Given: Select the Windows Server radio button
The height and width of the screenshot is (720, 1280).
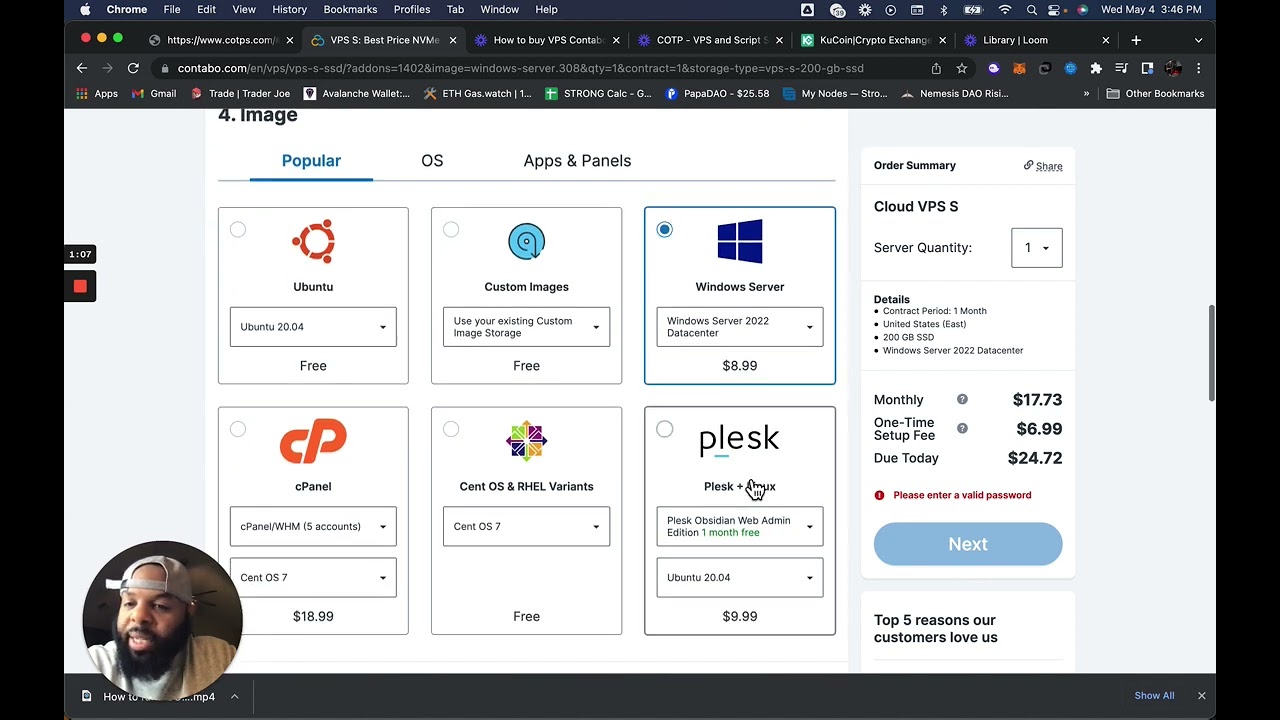Looking at the screenshot, I should click(x=665, y=230).
